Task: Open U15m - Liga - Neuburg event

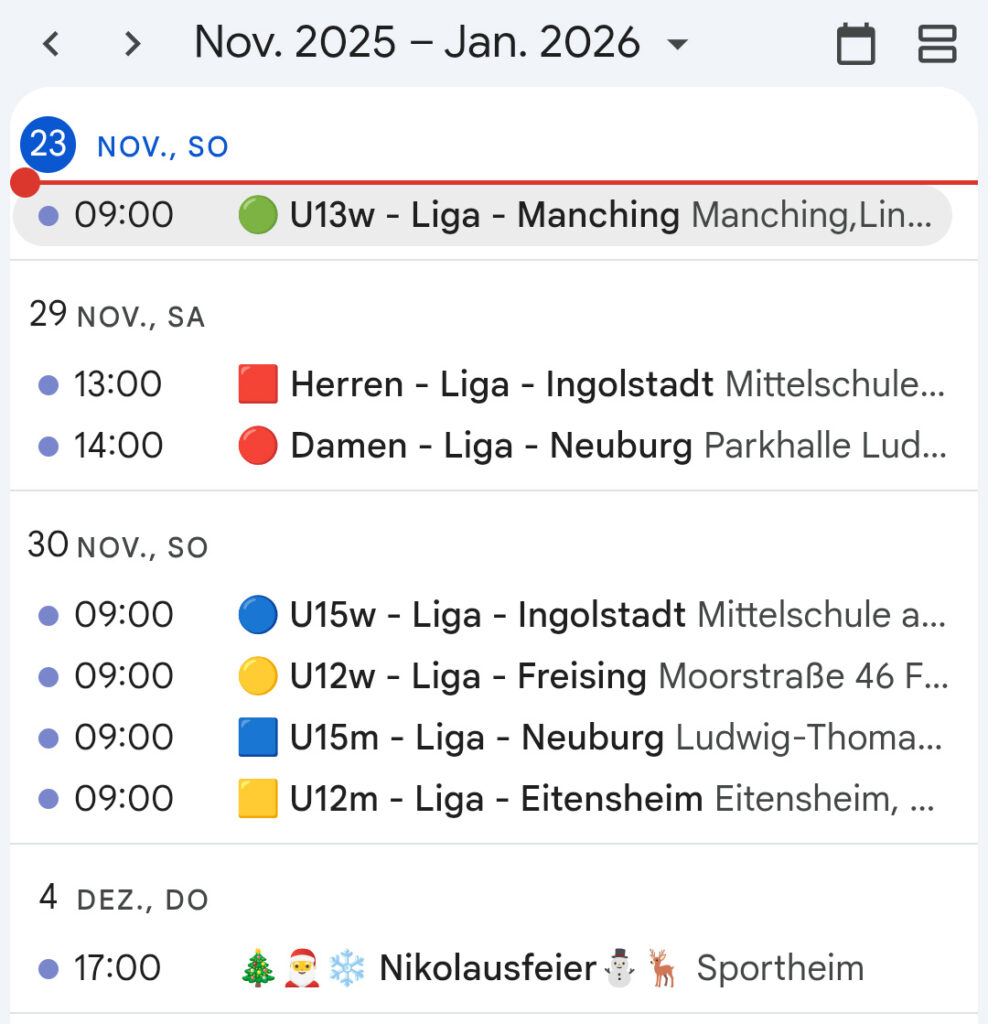Action: pyautogui.click(x=476, y=738)
